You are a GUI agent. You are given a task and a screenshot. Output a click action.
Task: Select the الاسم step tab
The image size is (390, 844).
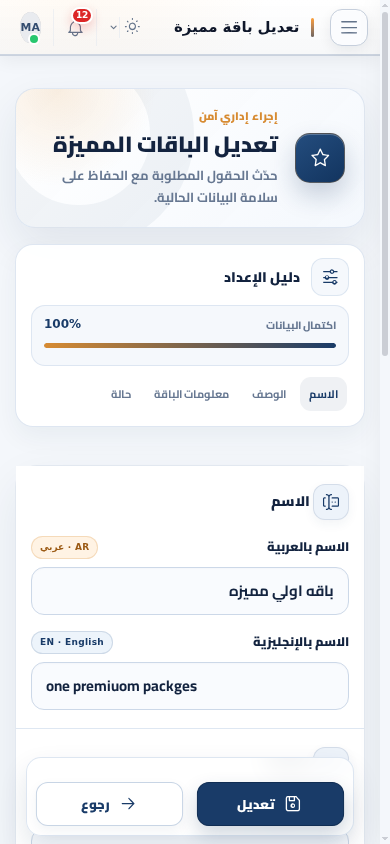tap(323, 395)
